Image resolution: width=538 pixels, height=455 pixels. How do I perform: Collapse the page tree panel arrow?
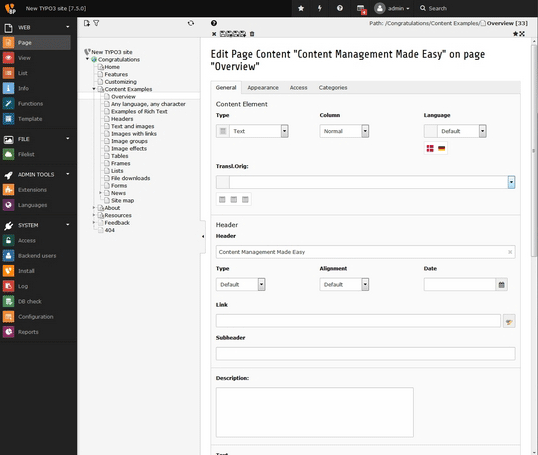coord(203,236)
